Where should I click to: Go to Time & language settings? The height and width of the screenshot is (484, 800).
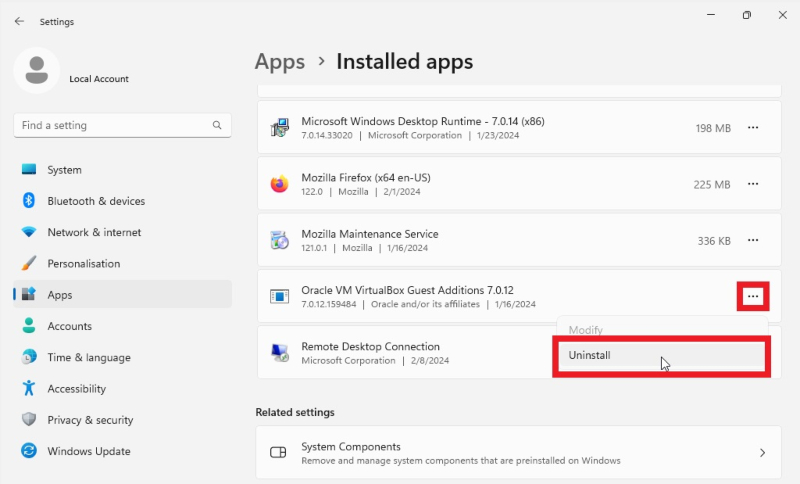122,357
